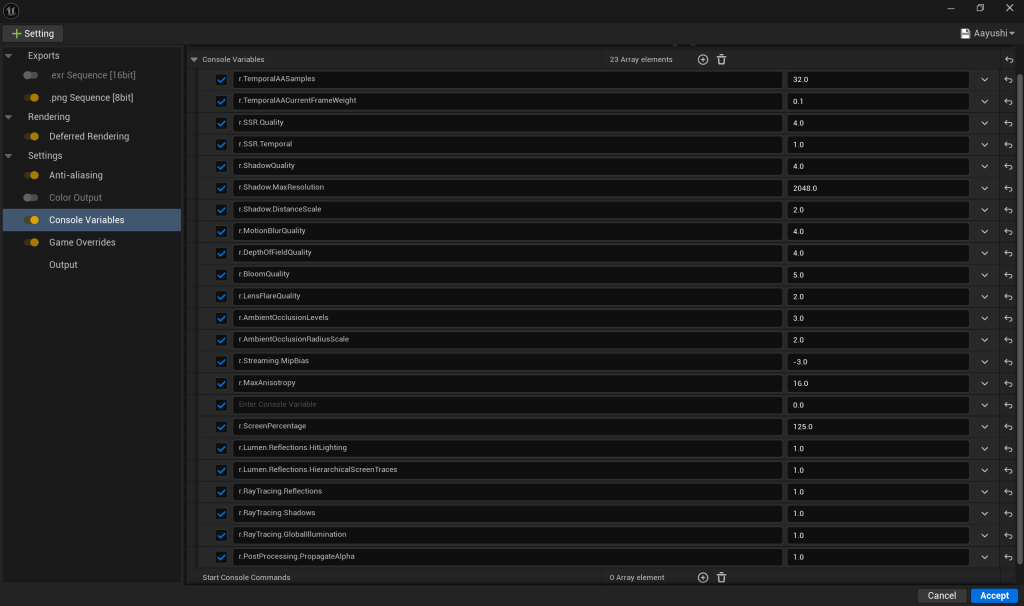Reset r.TemporalAASamples row to default

coord(1007,80)
